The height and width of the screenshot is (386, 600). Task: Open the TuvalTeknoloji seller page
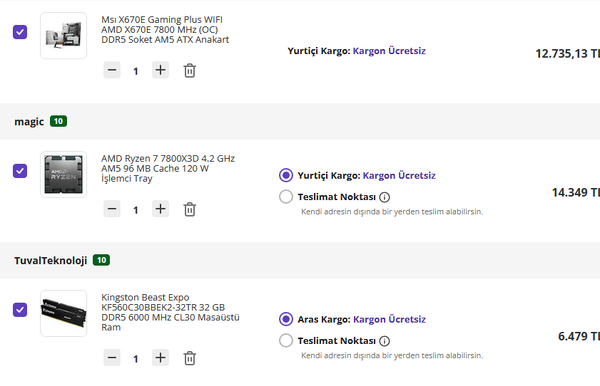51,261
